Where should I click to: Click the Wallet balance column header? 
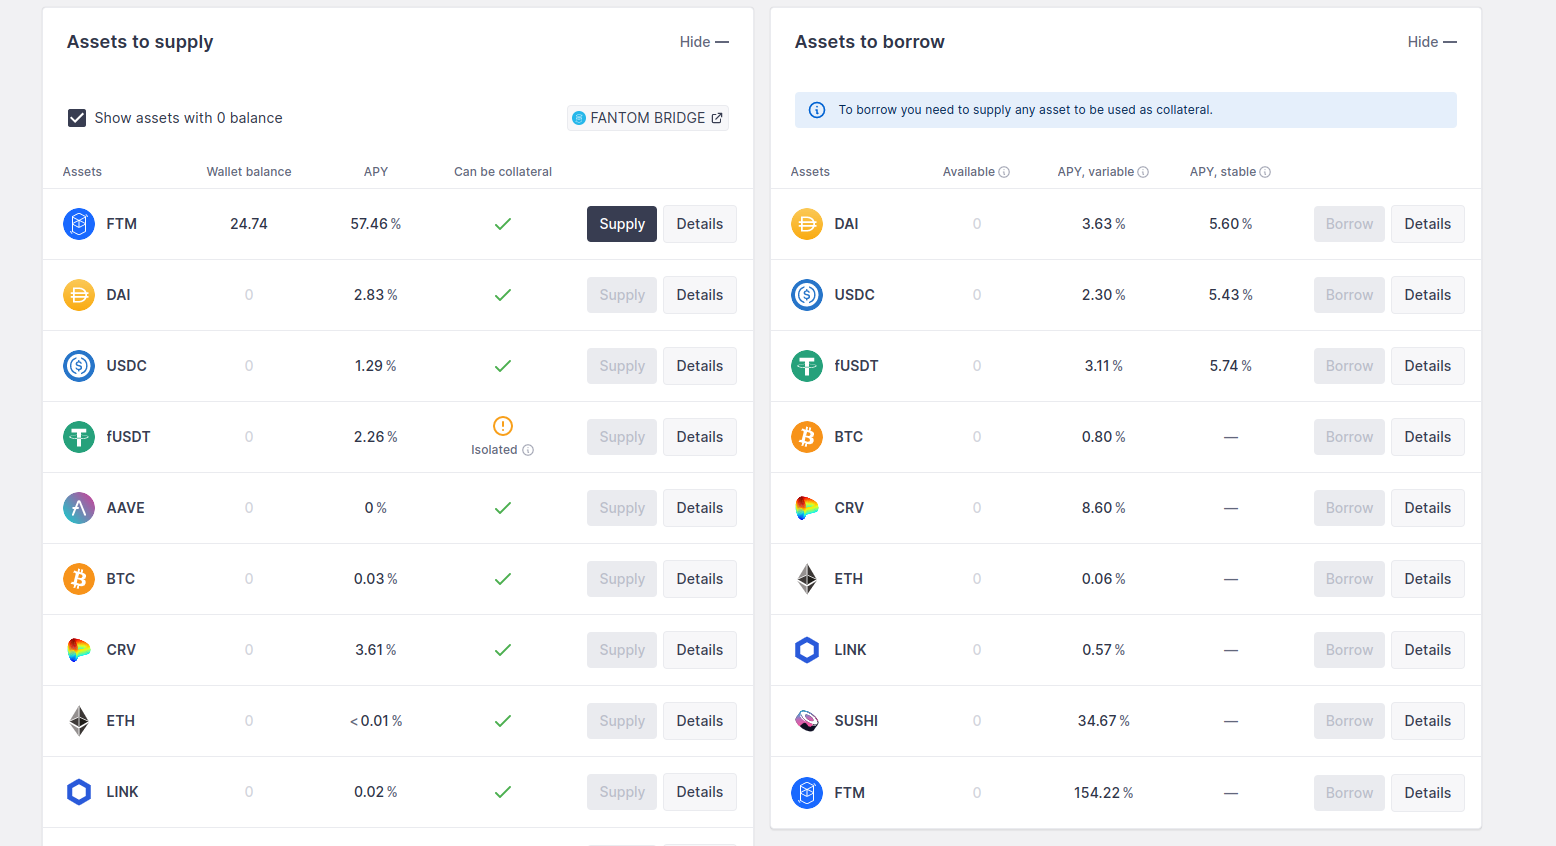tap(249, 172)
